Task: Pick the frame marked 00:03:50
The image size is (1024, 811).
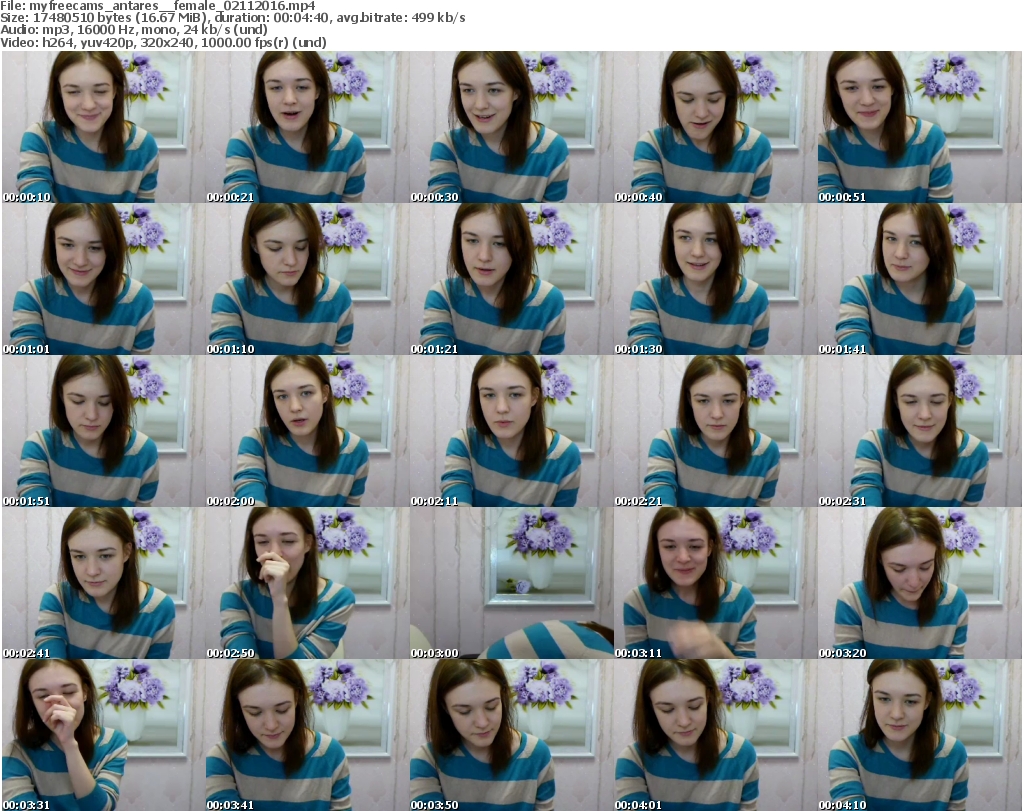Action: 511,735
